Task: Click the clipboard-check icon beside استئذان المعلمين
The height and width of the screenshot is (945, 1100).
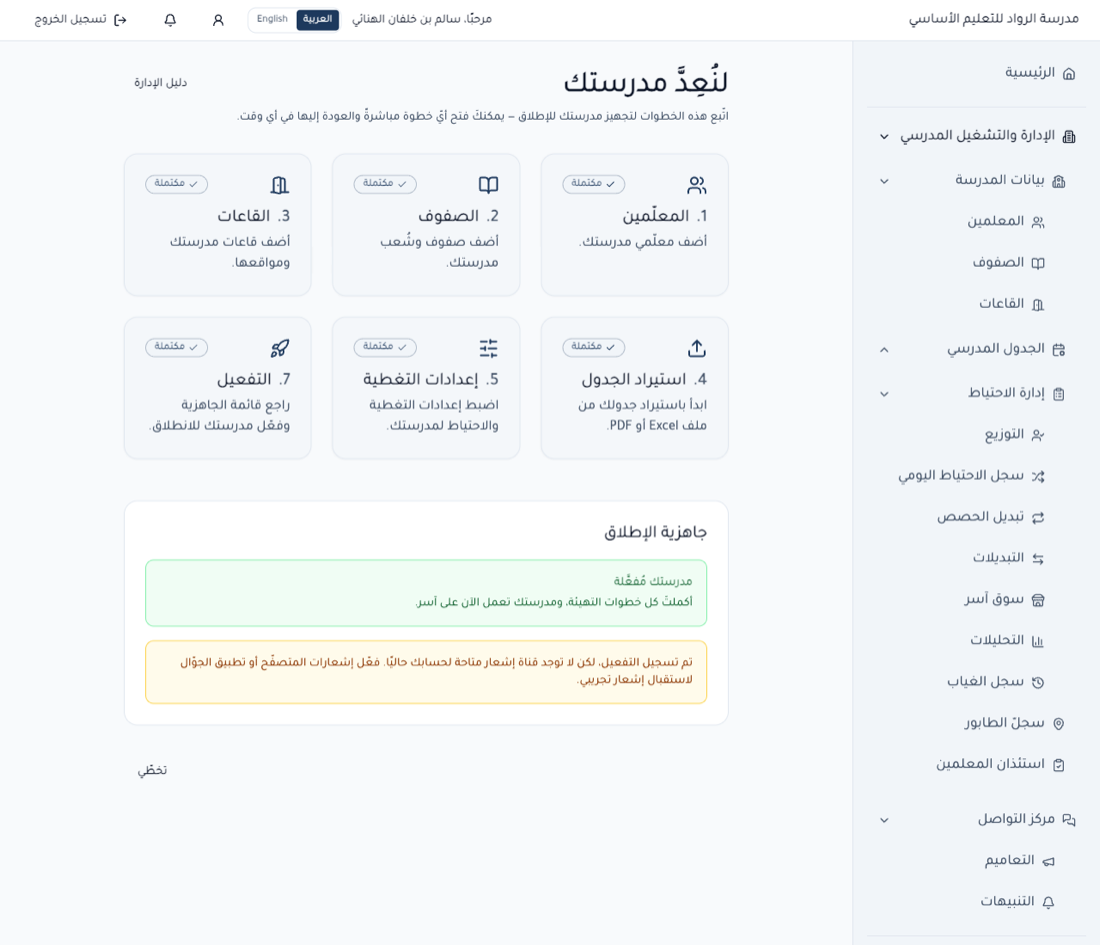Action: click(1059, 765)
